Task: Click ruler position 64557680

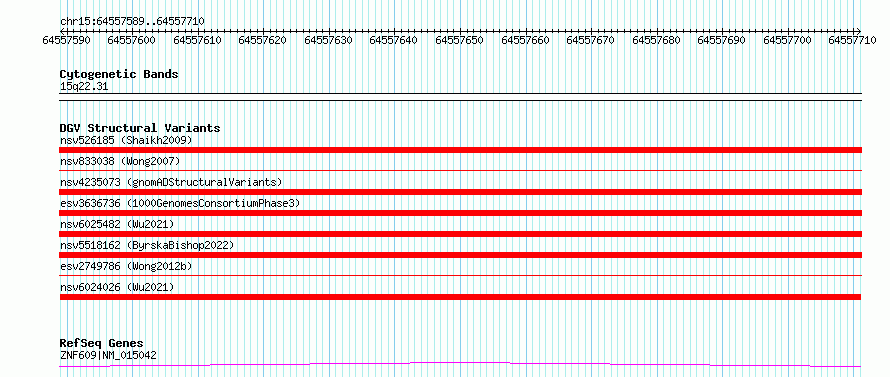Action: click(x=657, y=40)
